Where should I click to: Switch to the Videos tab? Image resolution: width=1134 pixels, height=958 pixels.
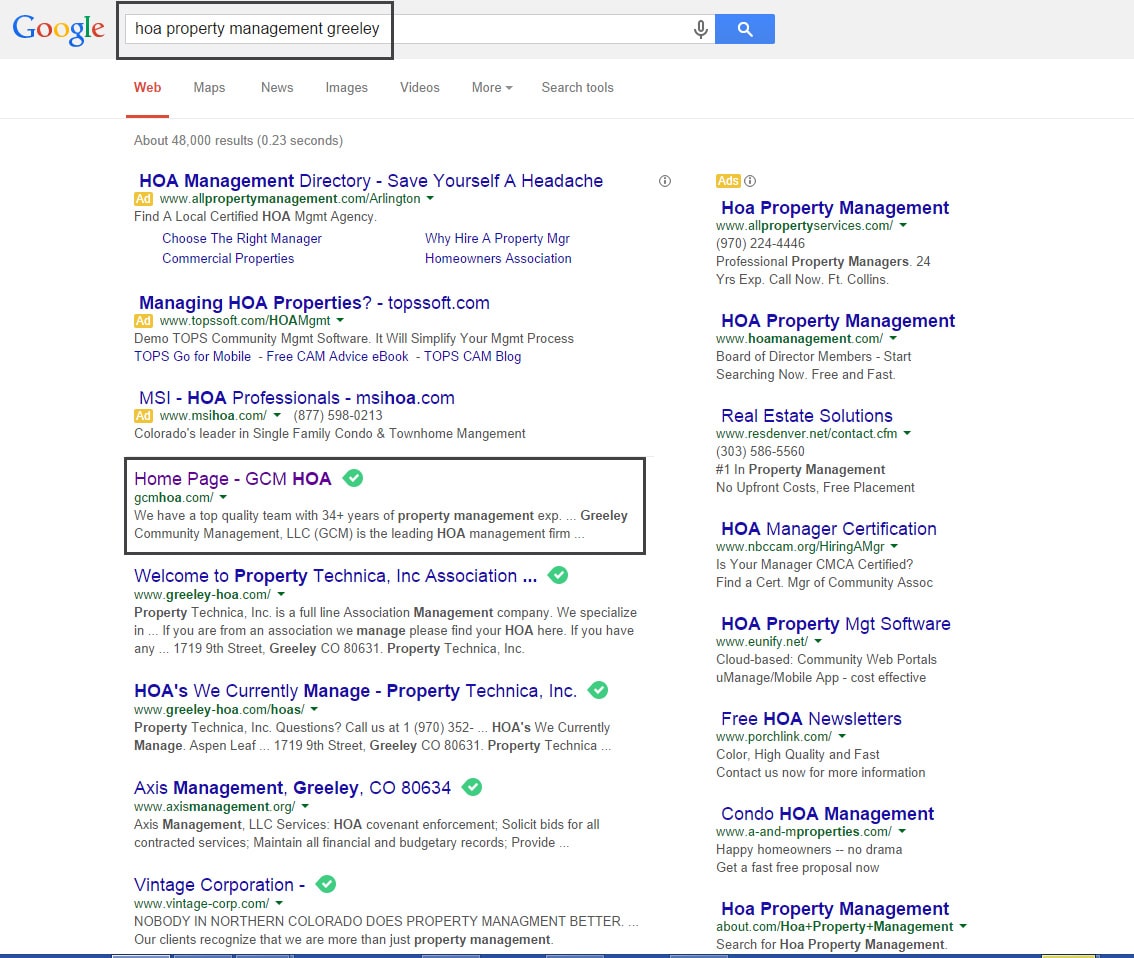419,87
